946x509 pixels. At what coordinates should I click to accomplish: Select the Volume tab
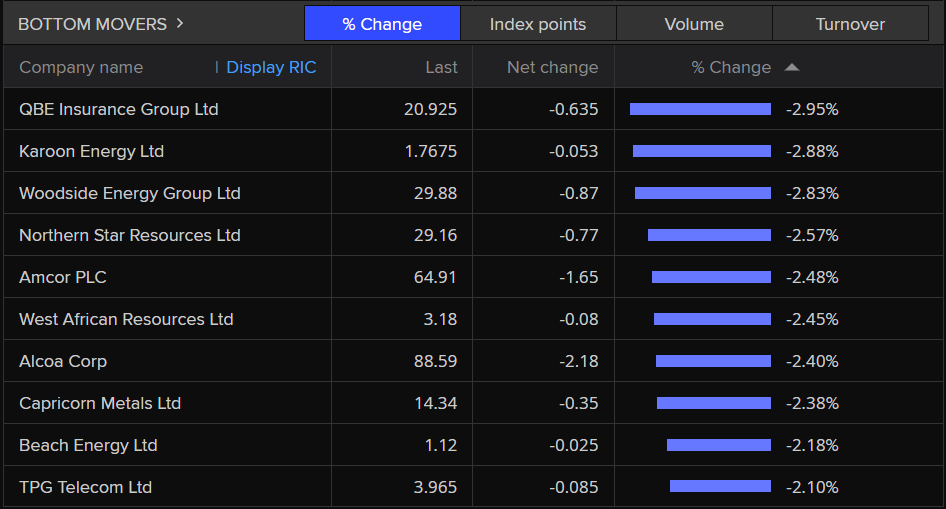click(x=694, y=24)
